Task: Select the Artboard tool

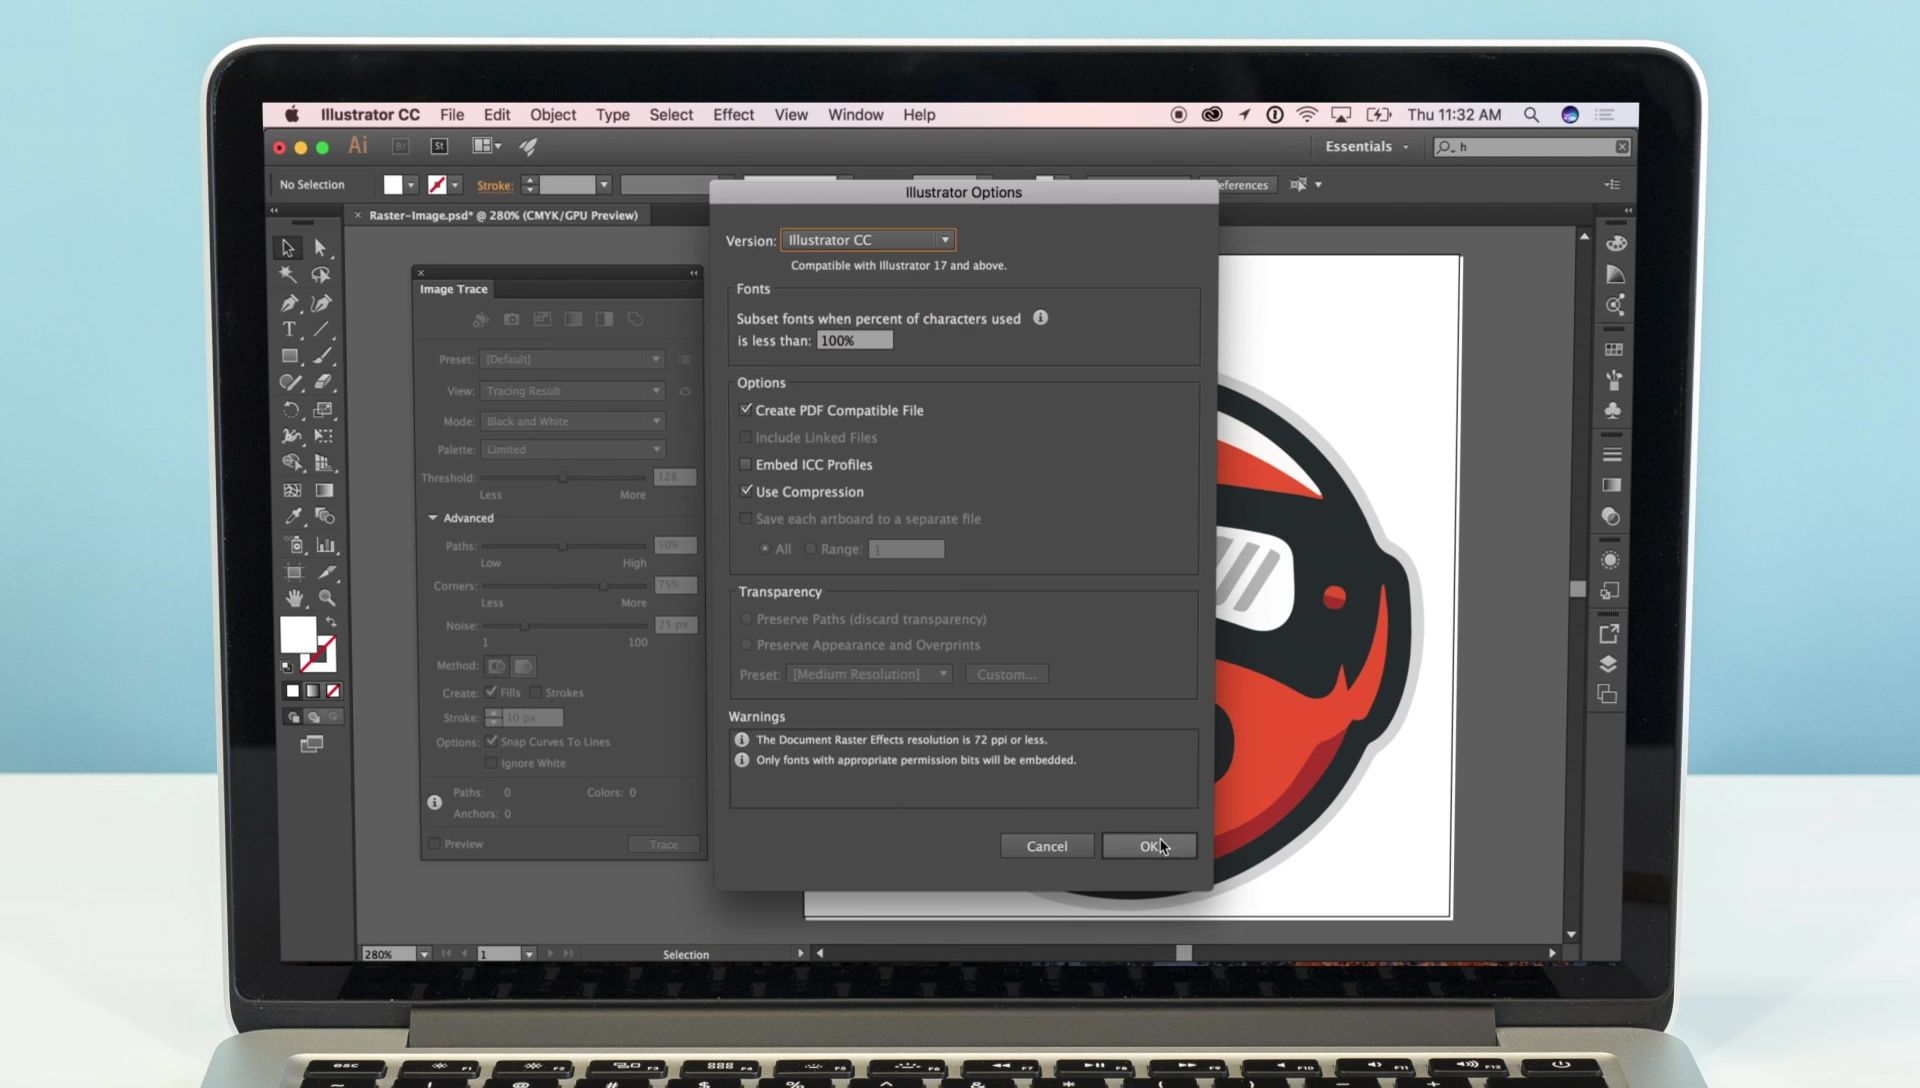Action: click(x=294, y=571)
